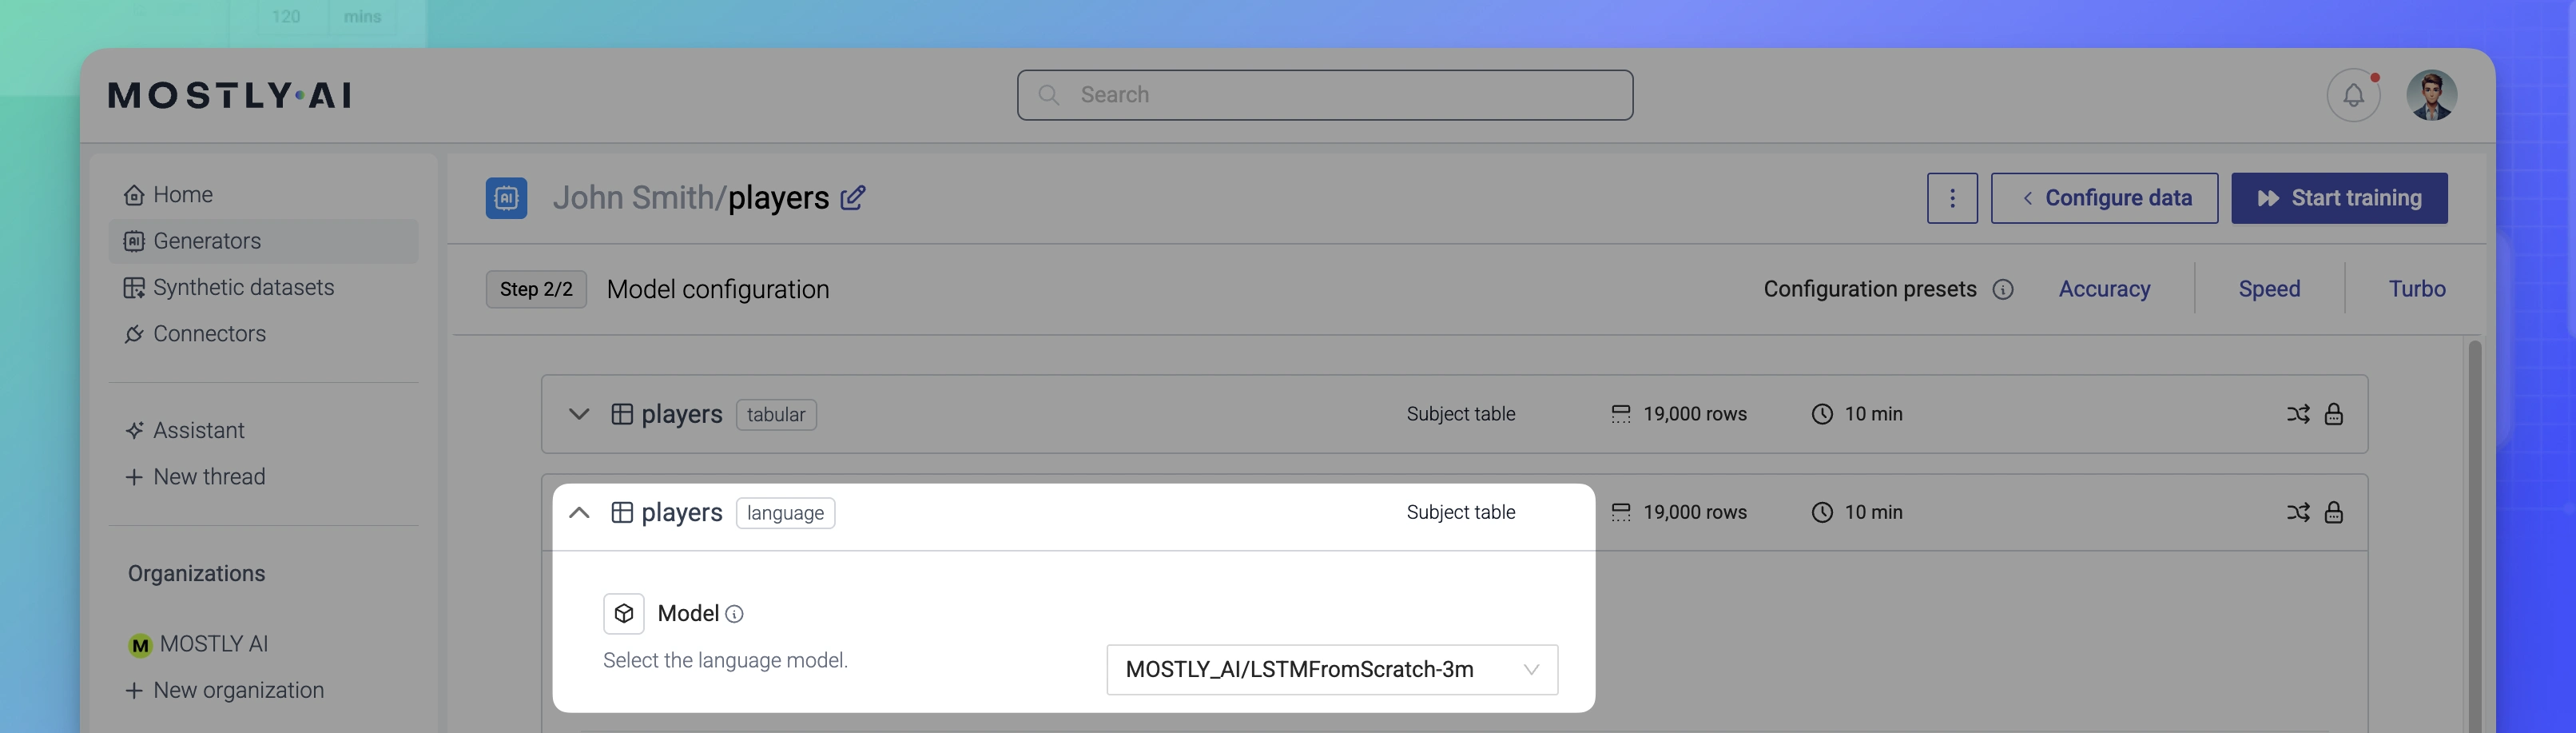The height and width of the screenshot is (733, 2576).
Task: Click the language tag badge
Action: [x=785, y=513]
